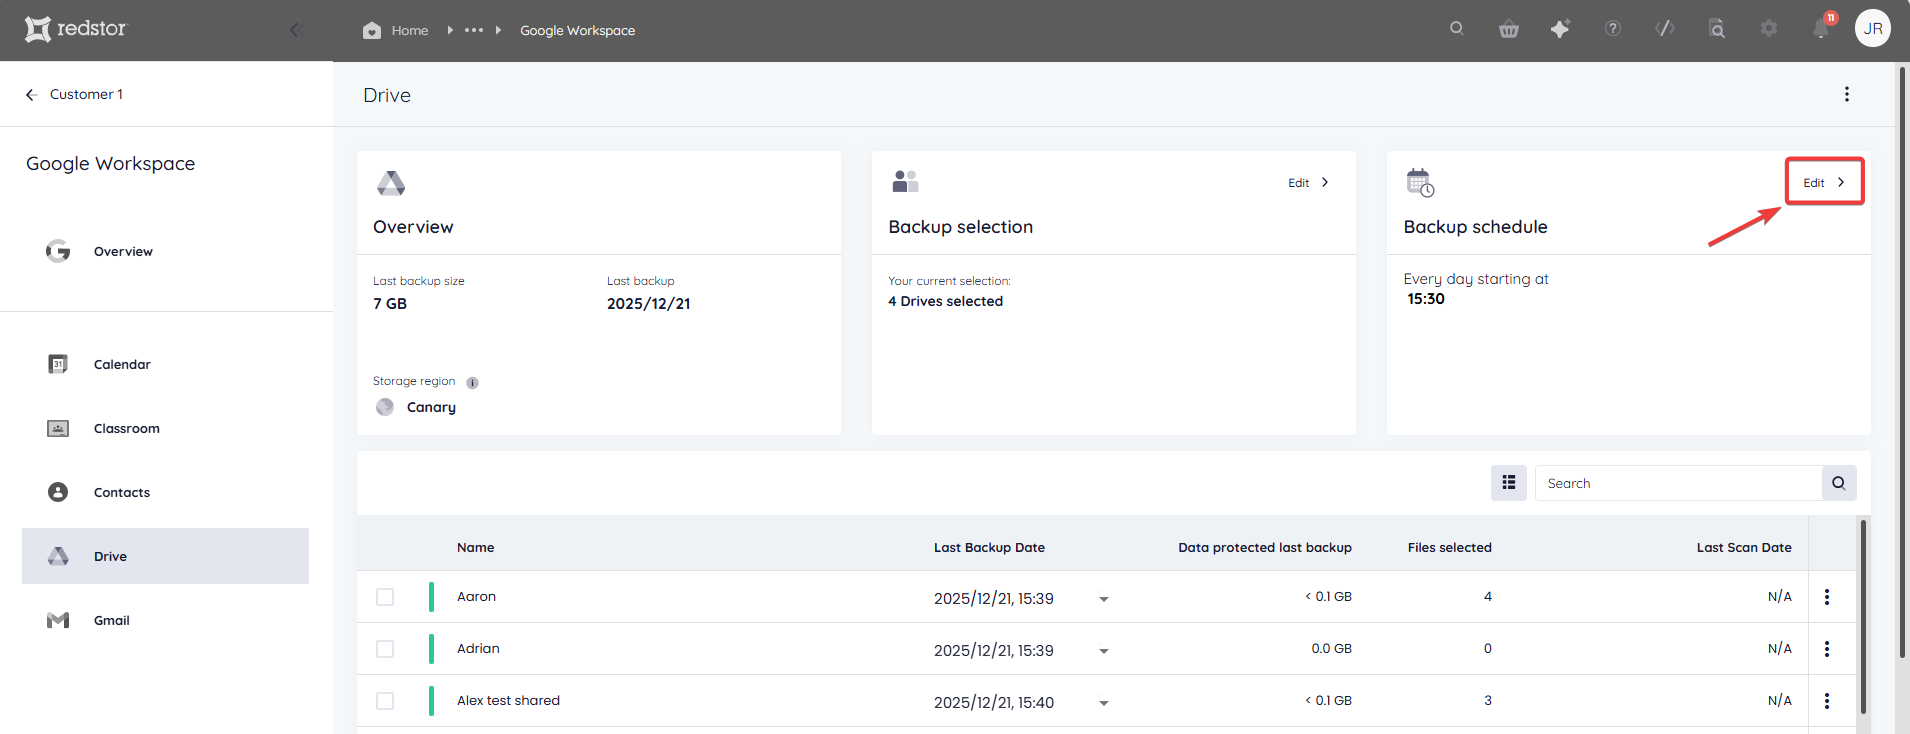Expand the breadcrumb ellipsis

tap(474, 30)
